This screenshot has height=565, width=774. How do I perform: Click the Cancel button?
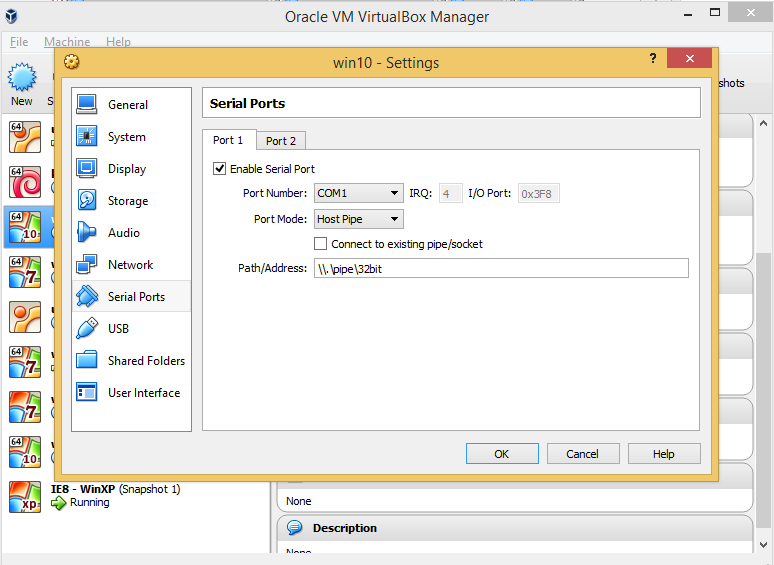[583, 453]
